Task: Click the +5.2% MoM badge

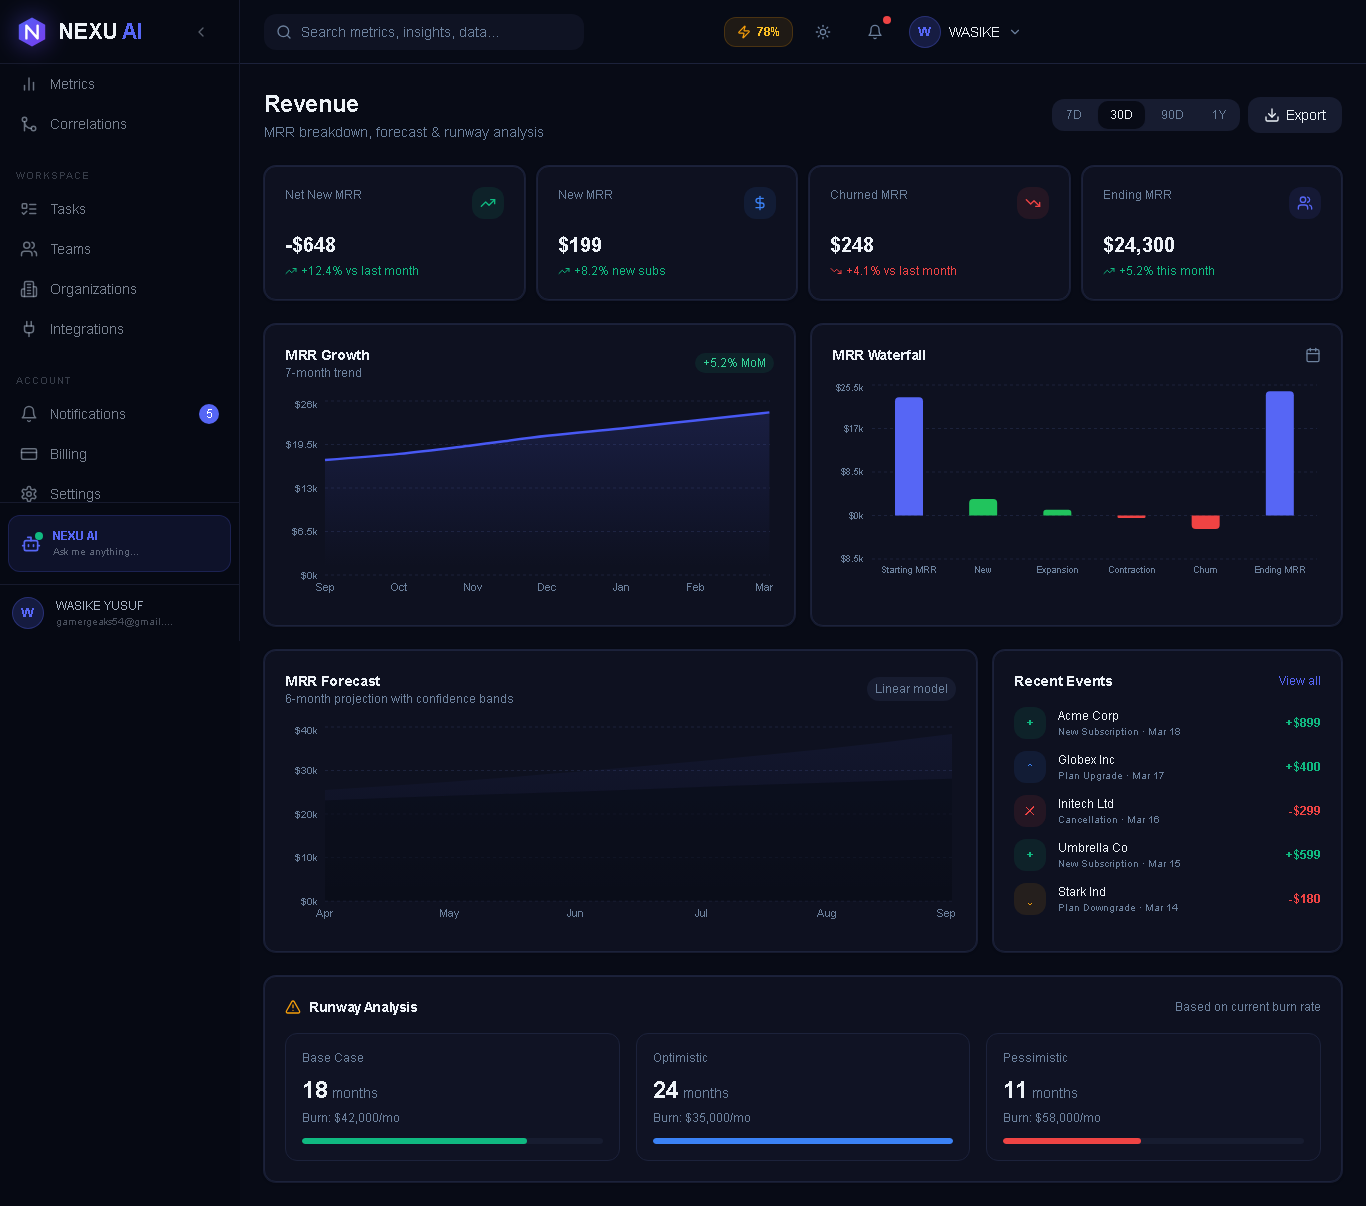Action: point(734,363)
